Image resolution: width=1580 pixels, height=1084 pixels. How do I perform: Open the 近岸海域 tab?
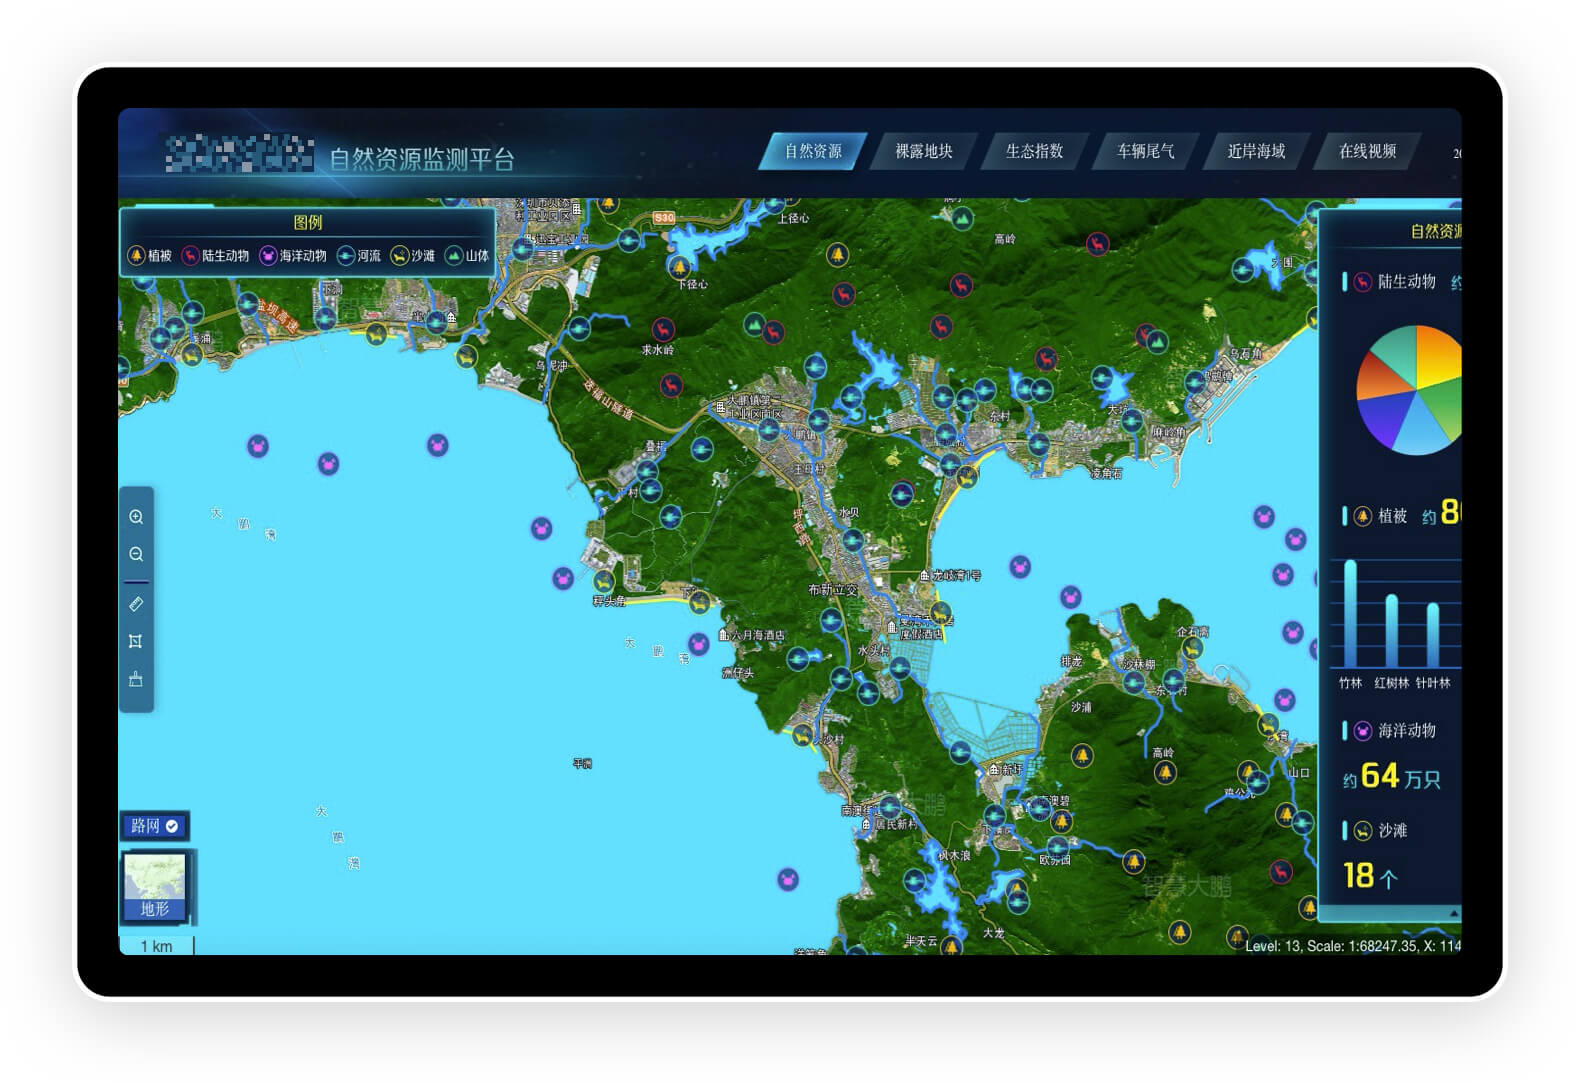[1256, 151]
